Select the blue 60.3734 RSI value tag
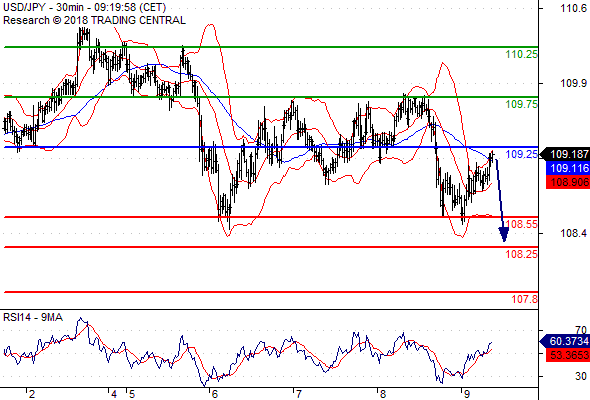590x400 pixels. (564, 341)
